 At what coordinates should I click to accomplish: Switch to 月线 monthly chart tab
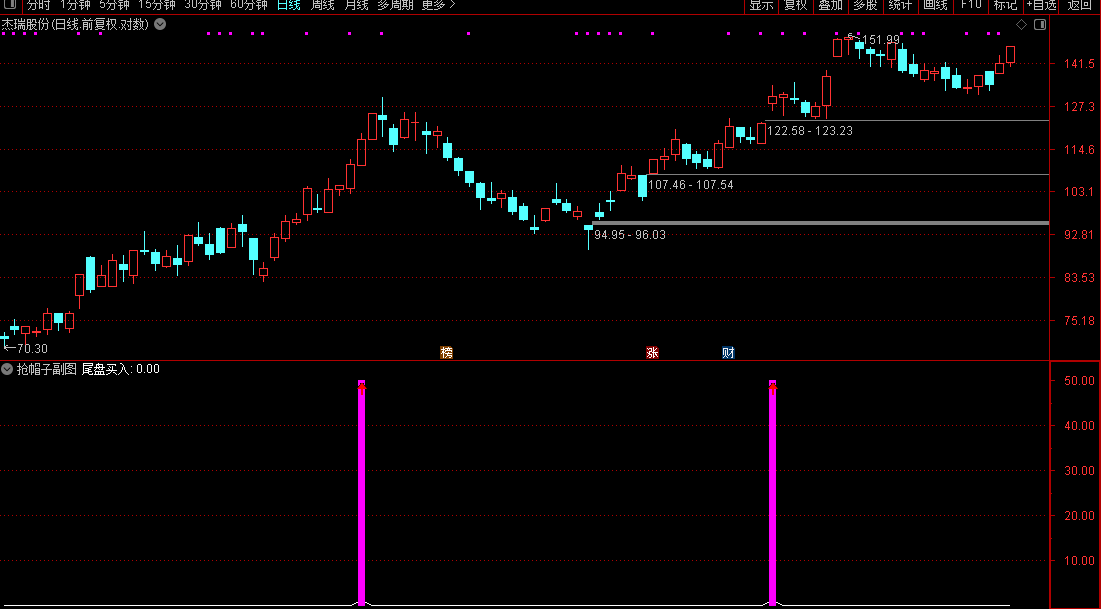(357, 5)
